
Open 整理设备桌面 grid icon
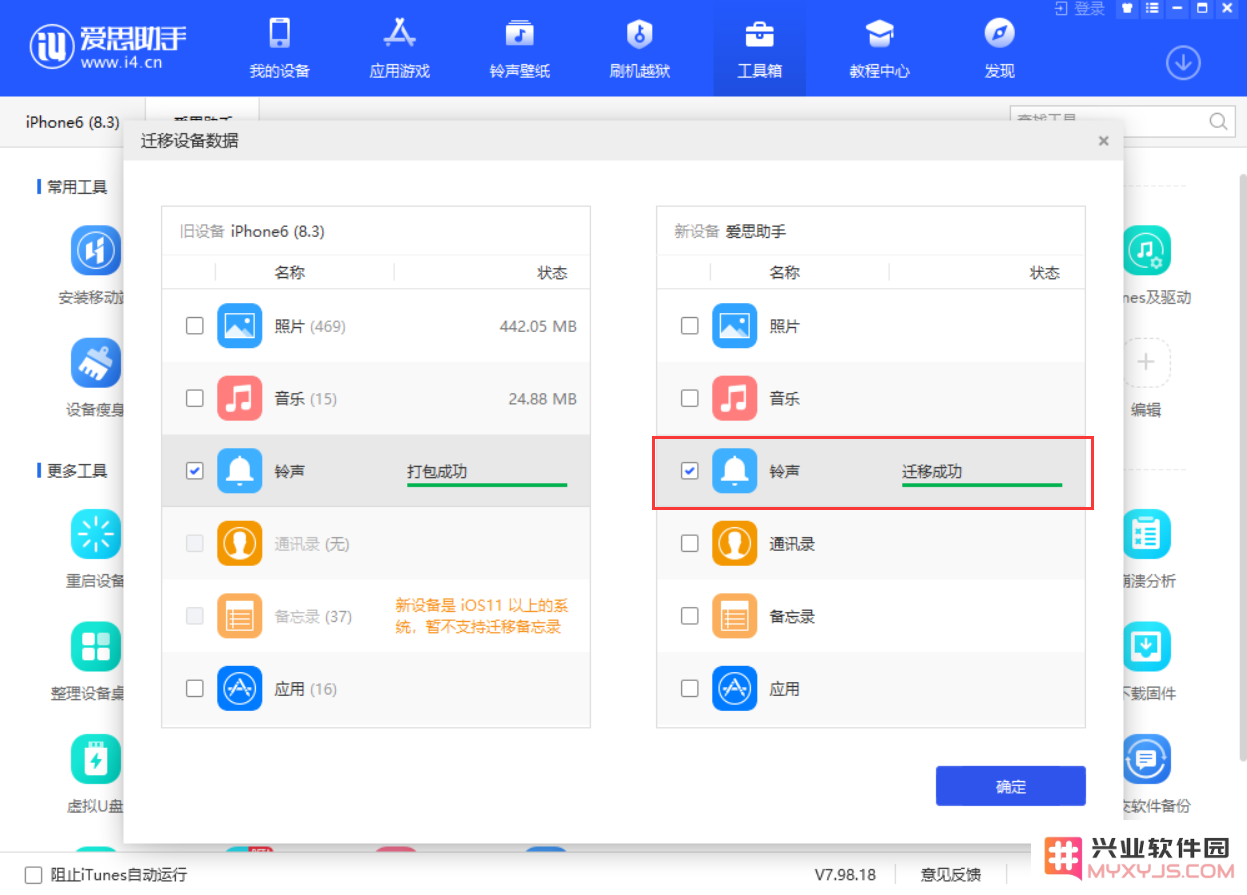click(x=96, y=647)
